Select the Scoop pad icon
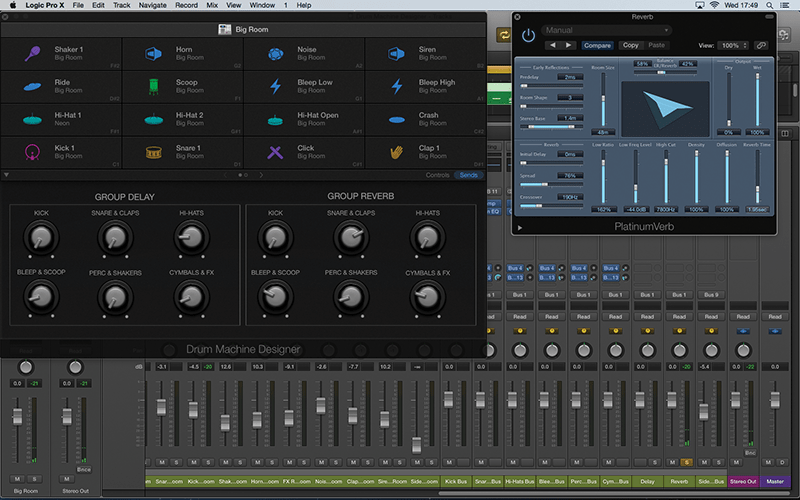 tap(154, 86)
